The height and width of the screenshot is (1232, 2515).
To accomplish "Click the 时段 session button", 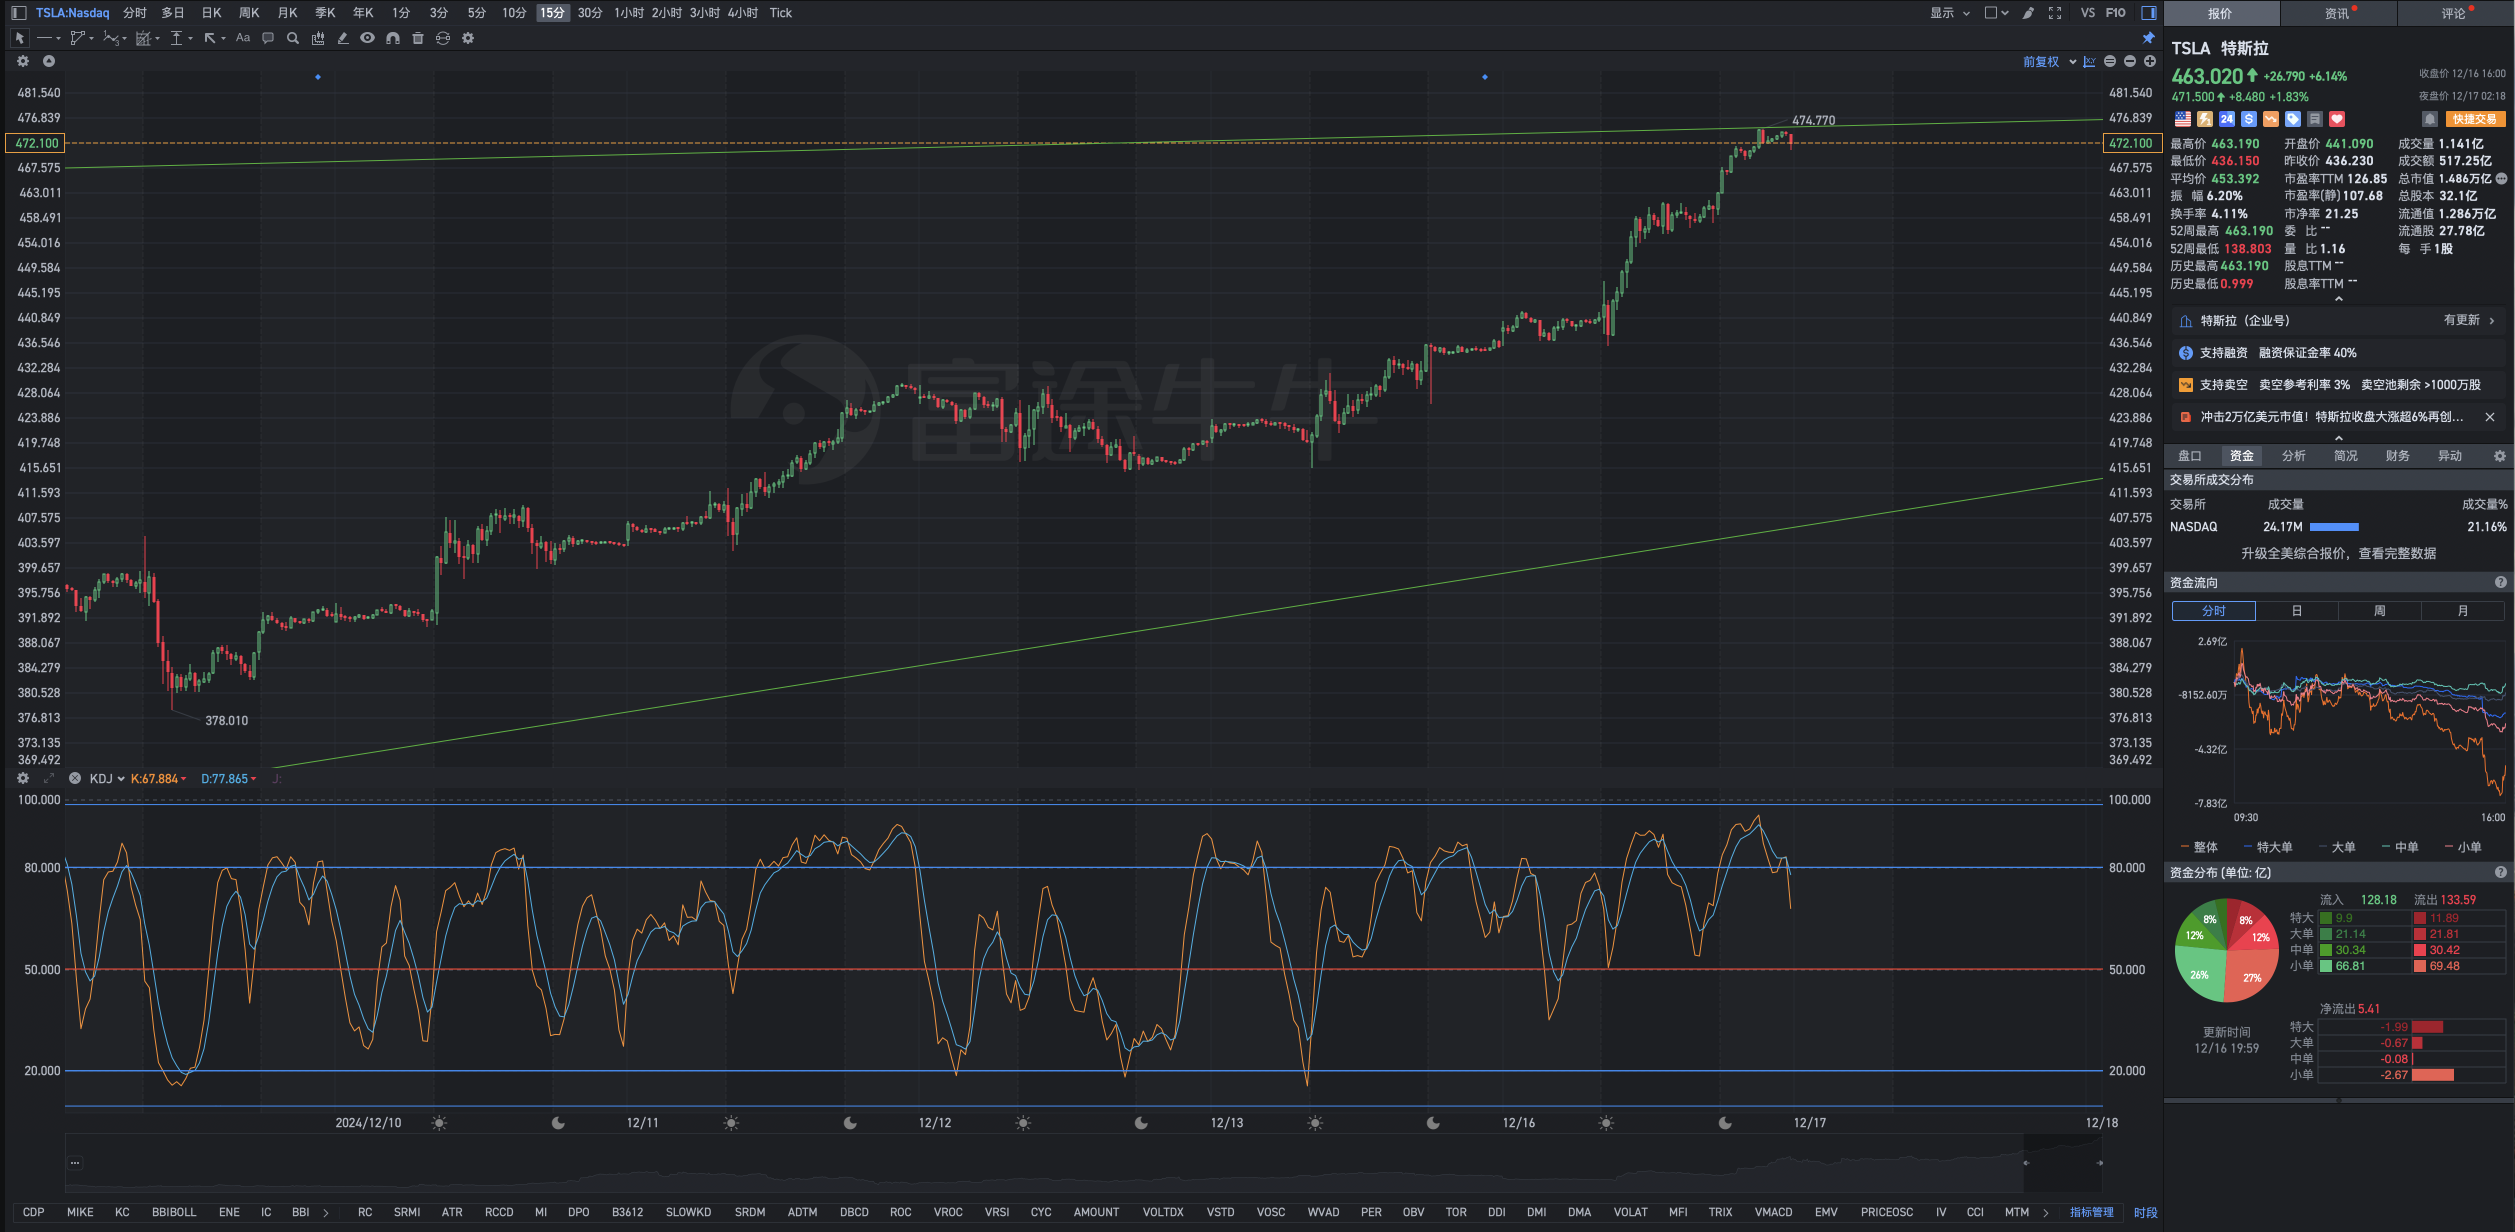I will 2146,1212.
